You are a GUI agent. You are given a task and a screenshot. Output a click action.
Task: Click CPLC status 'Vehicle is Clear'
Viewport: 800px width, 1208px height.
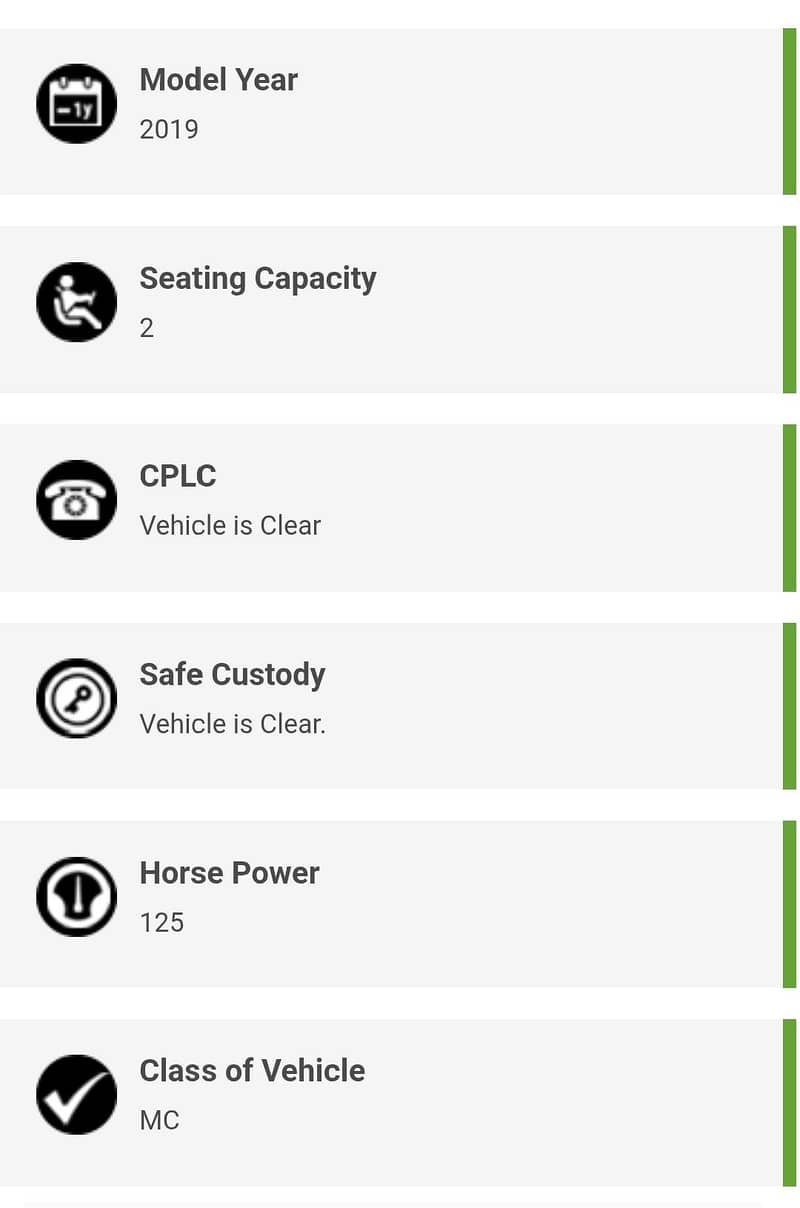coord(230,526)
